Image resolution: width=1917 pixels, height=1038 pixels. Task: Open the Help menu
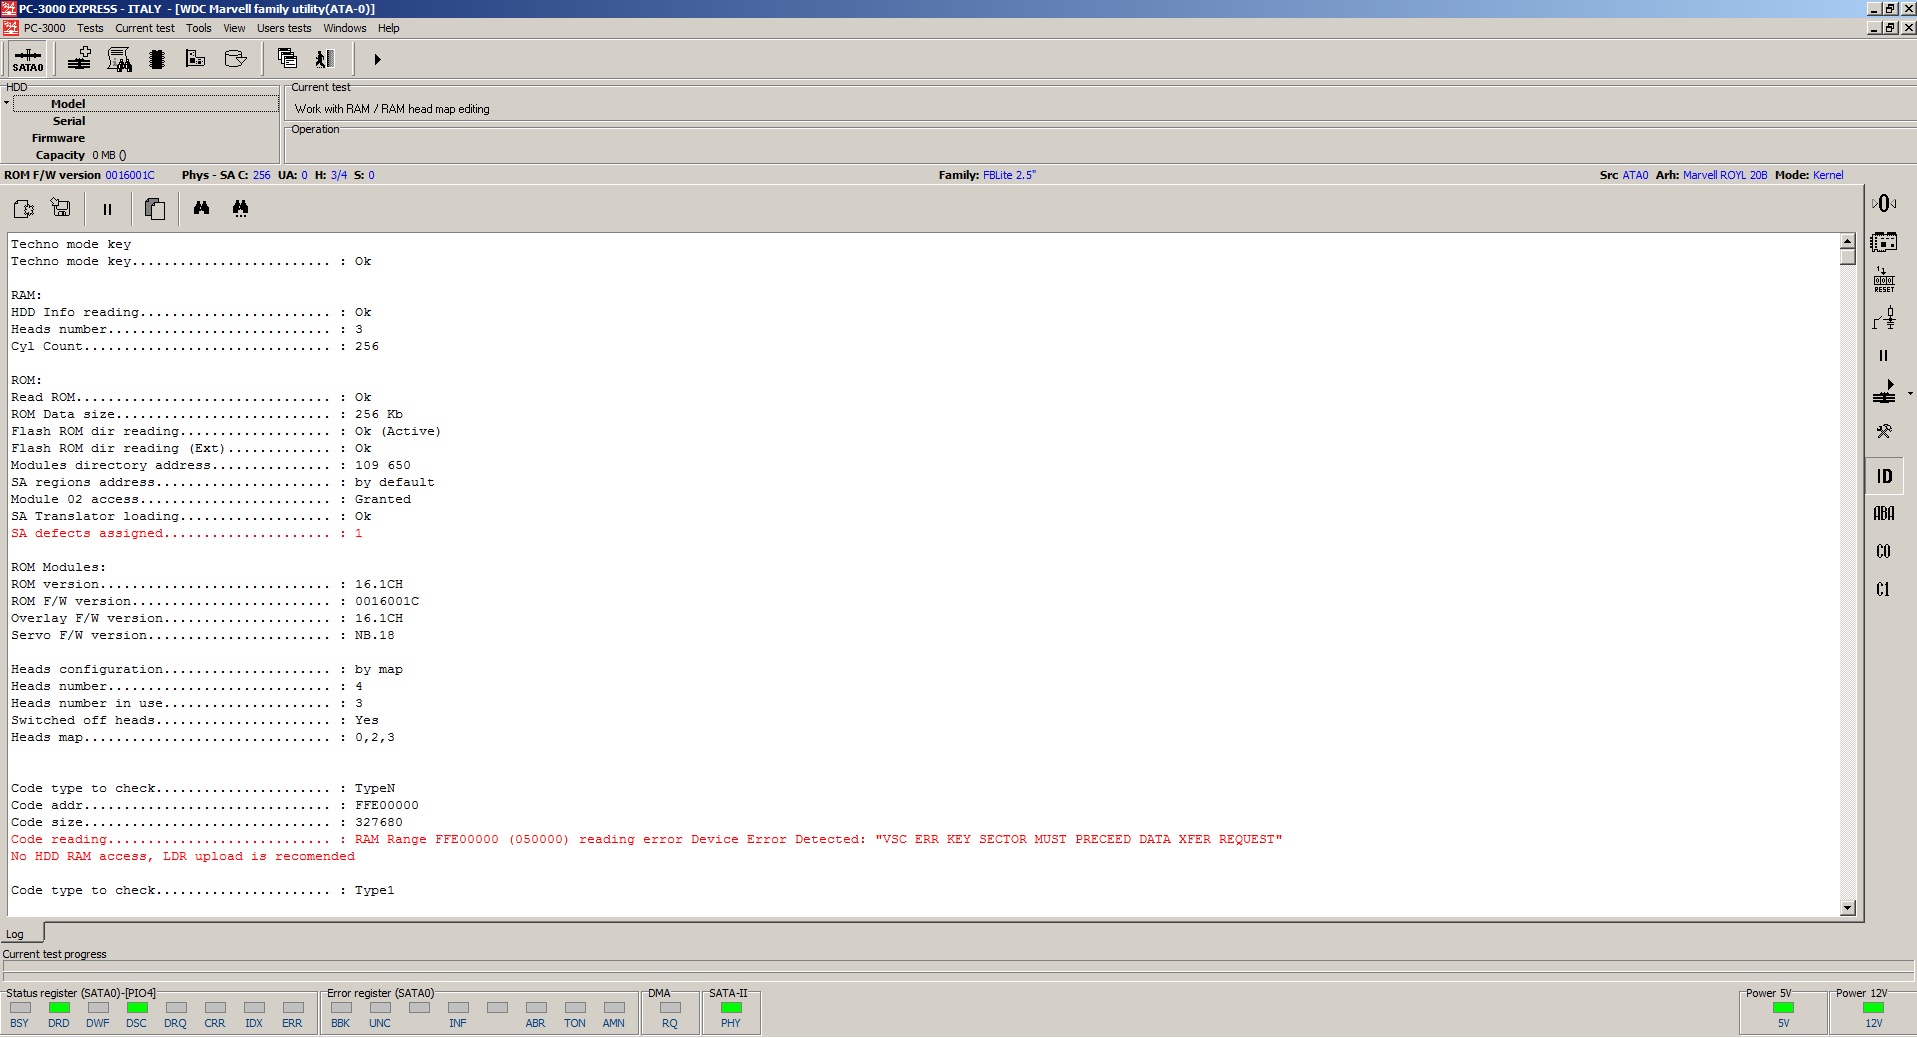[389, 28]
